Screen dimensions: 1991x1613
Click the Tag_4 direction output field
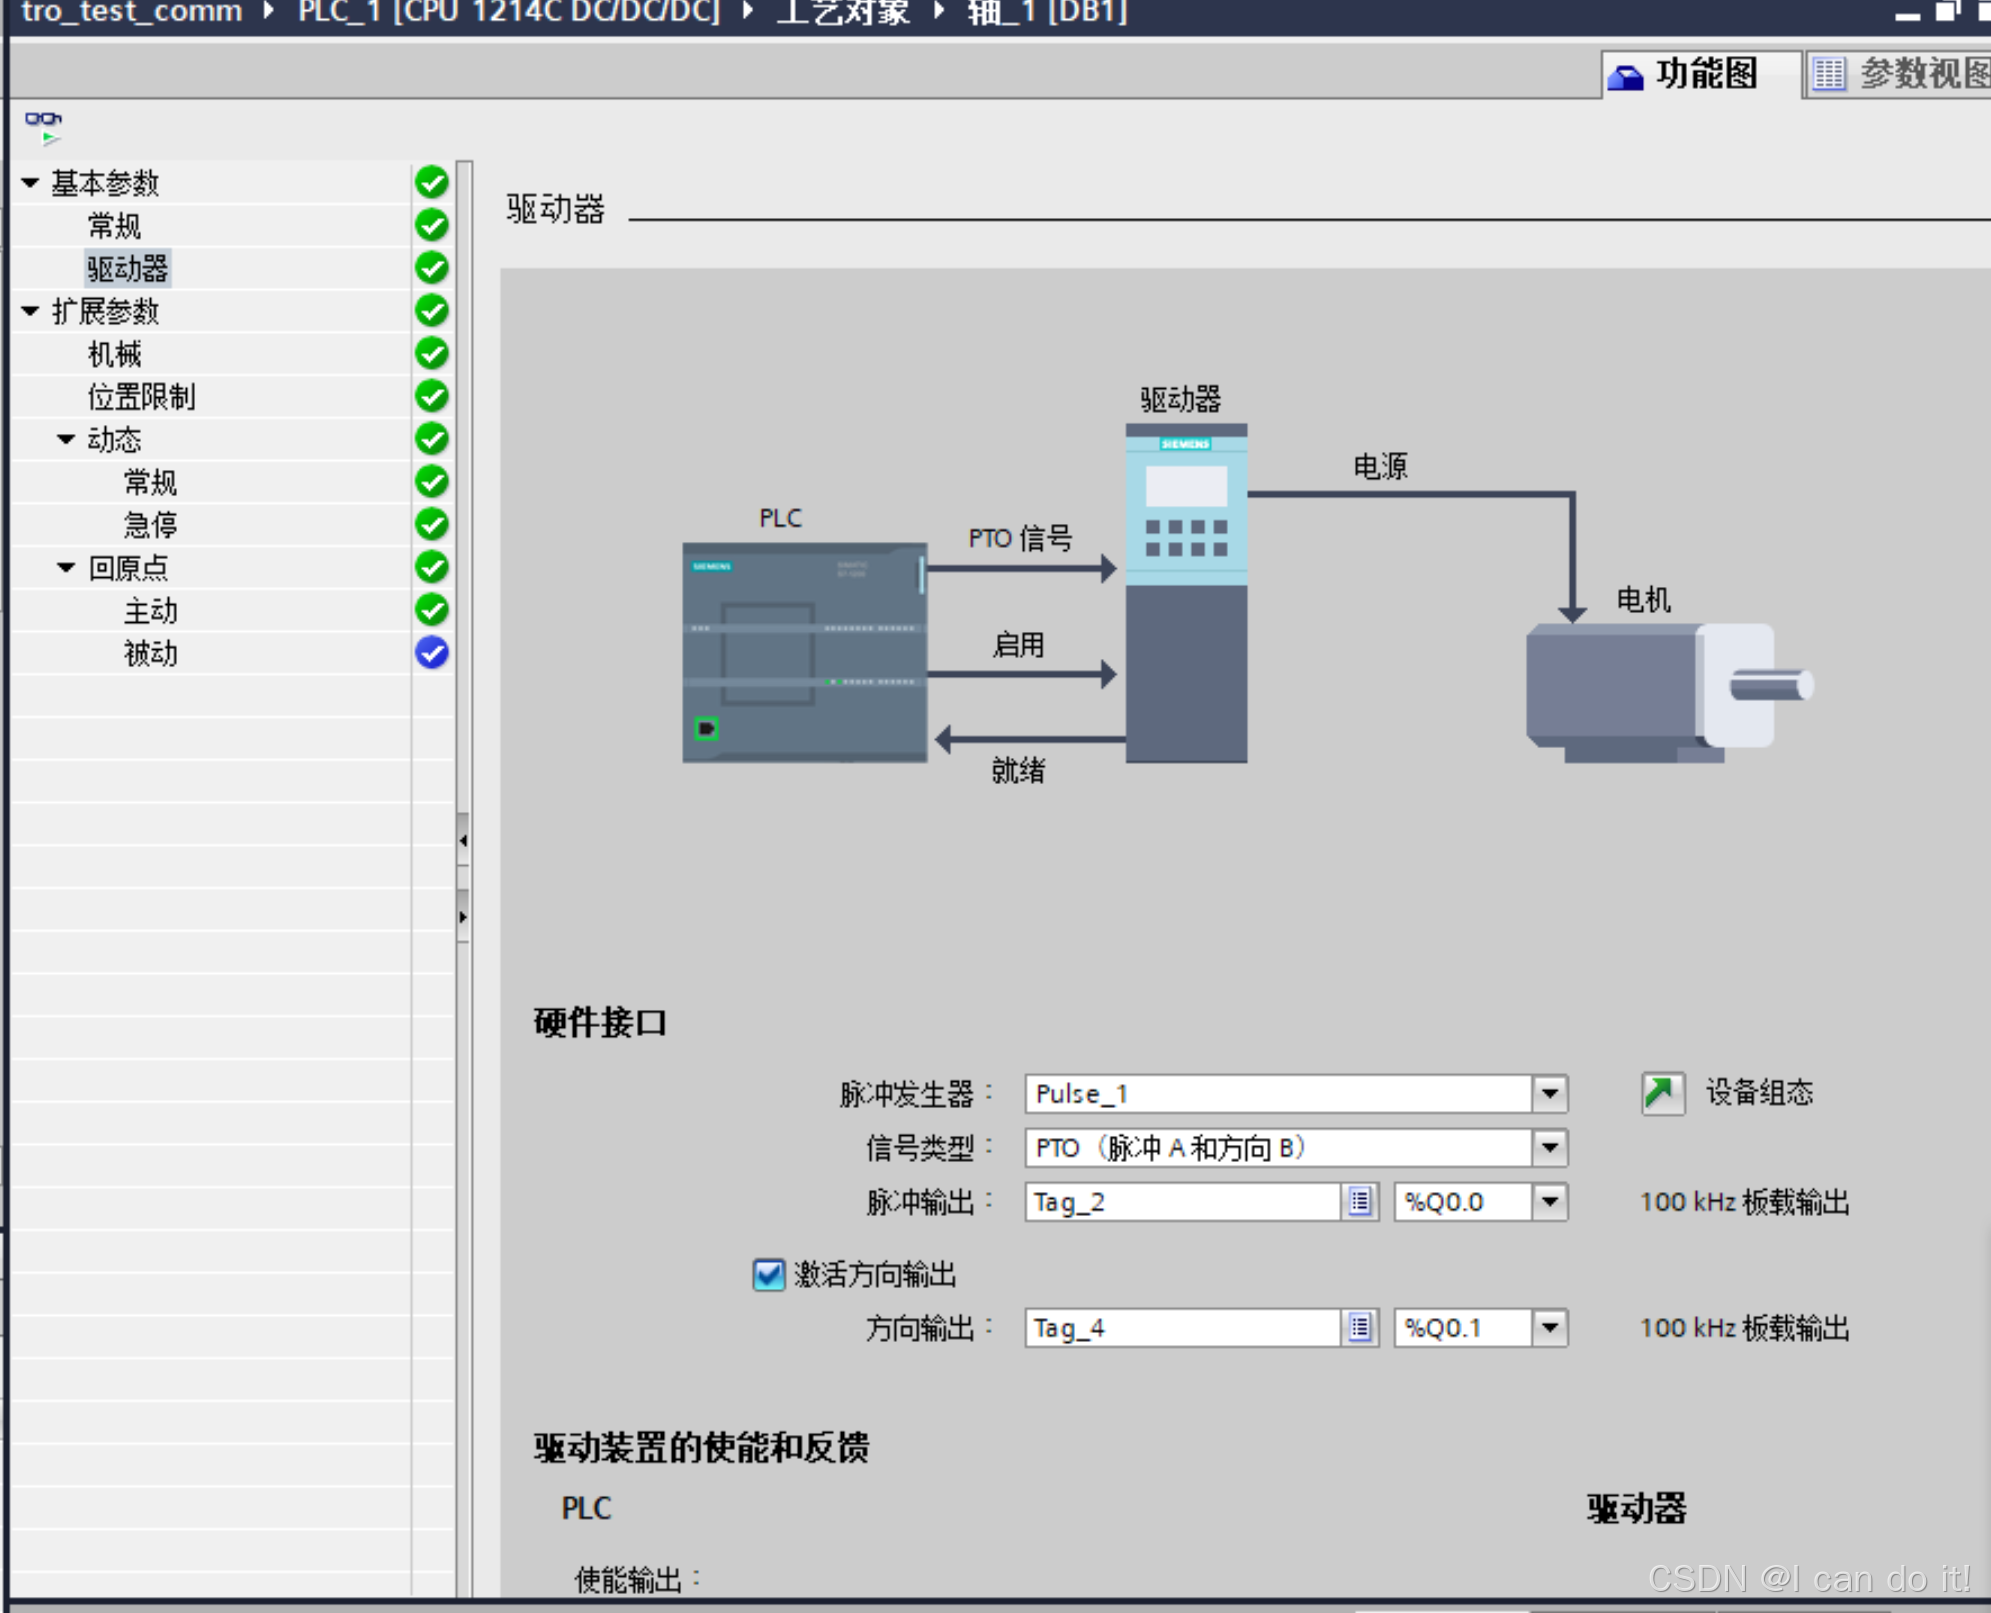point(1182,1328)
